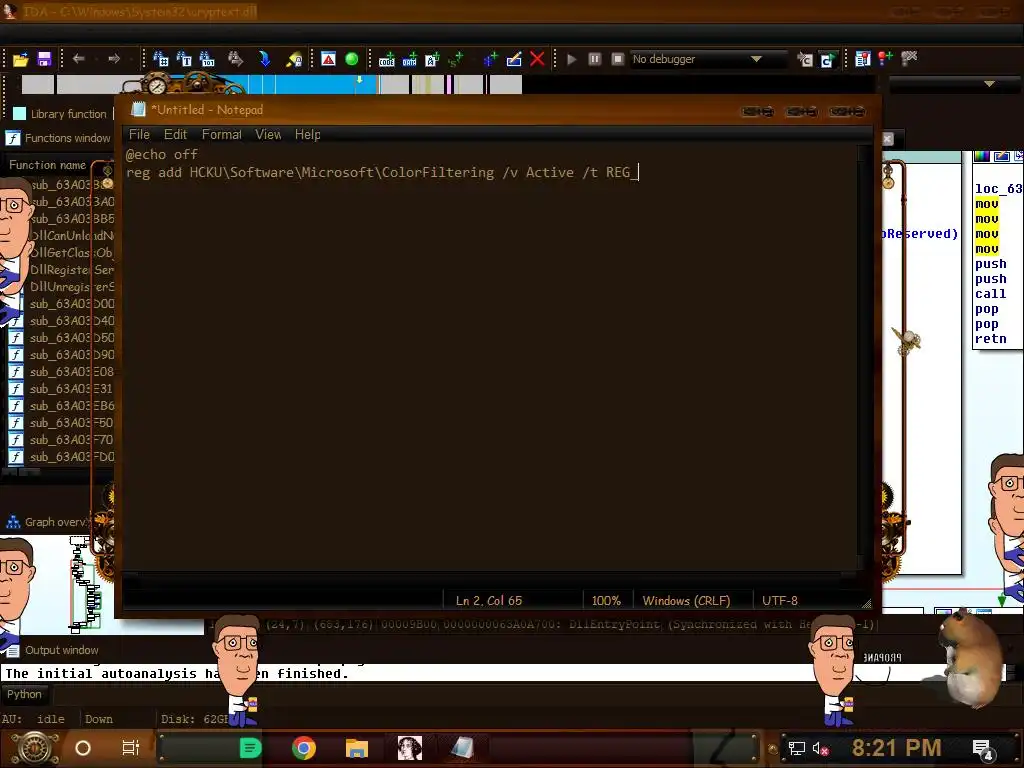This screenshot has height=768, width=1024.
Task: Open the notification center icon
Action: click(983, 749)
